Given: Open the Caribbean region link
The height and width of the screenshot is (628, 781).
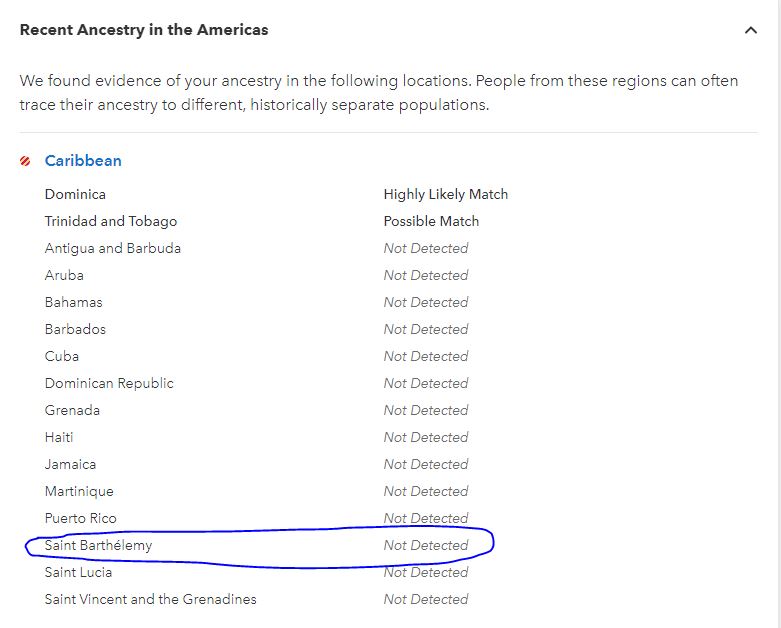Looking at the screenshot, I should pos(83,161).
